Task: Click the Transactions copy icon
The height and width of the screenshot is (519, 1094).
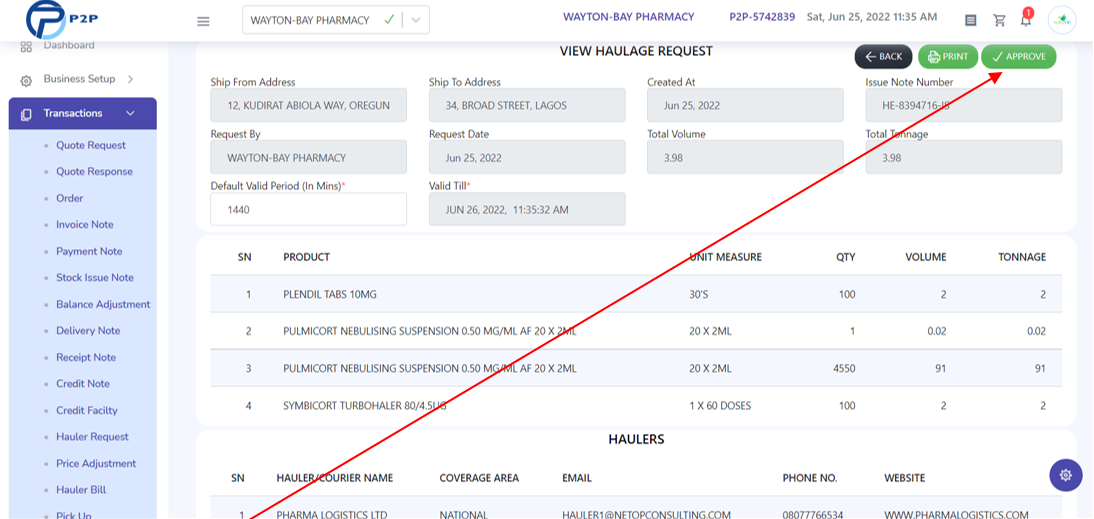Action: coord(27,114)
